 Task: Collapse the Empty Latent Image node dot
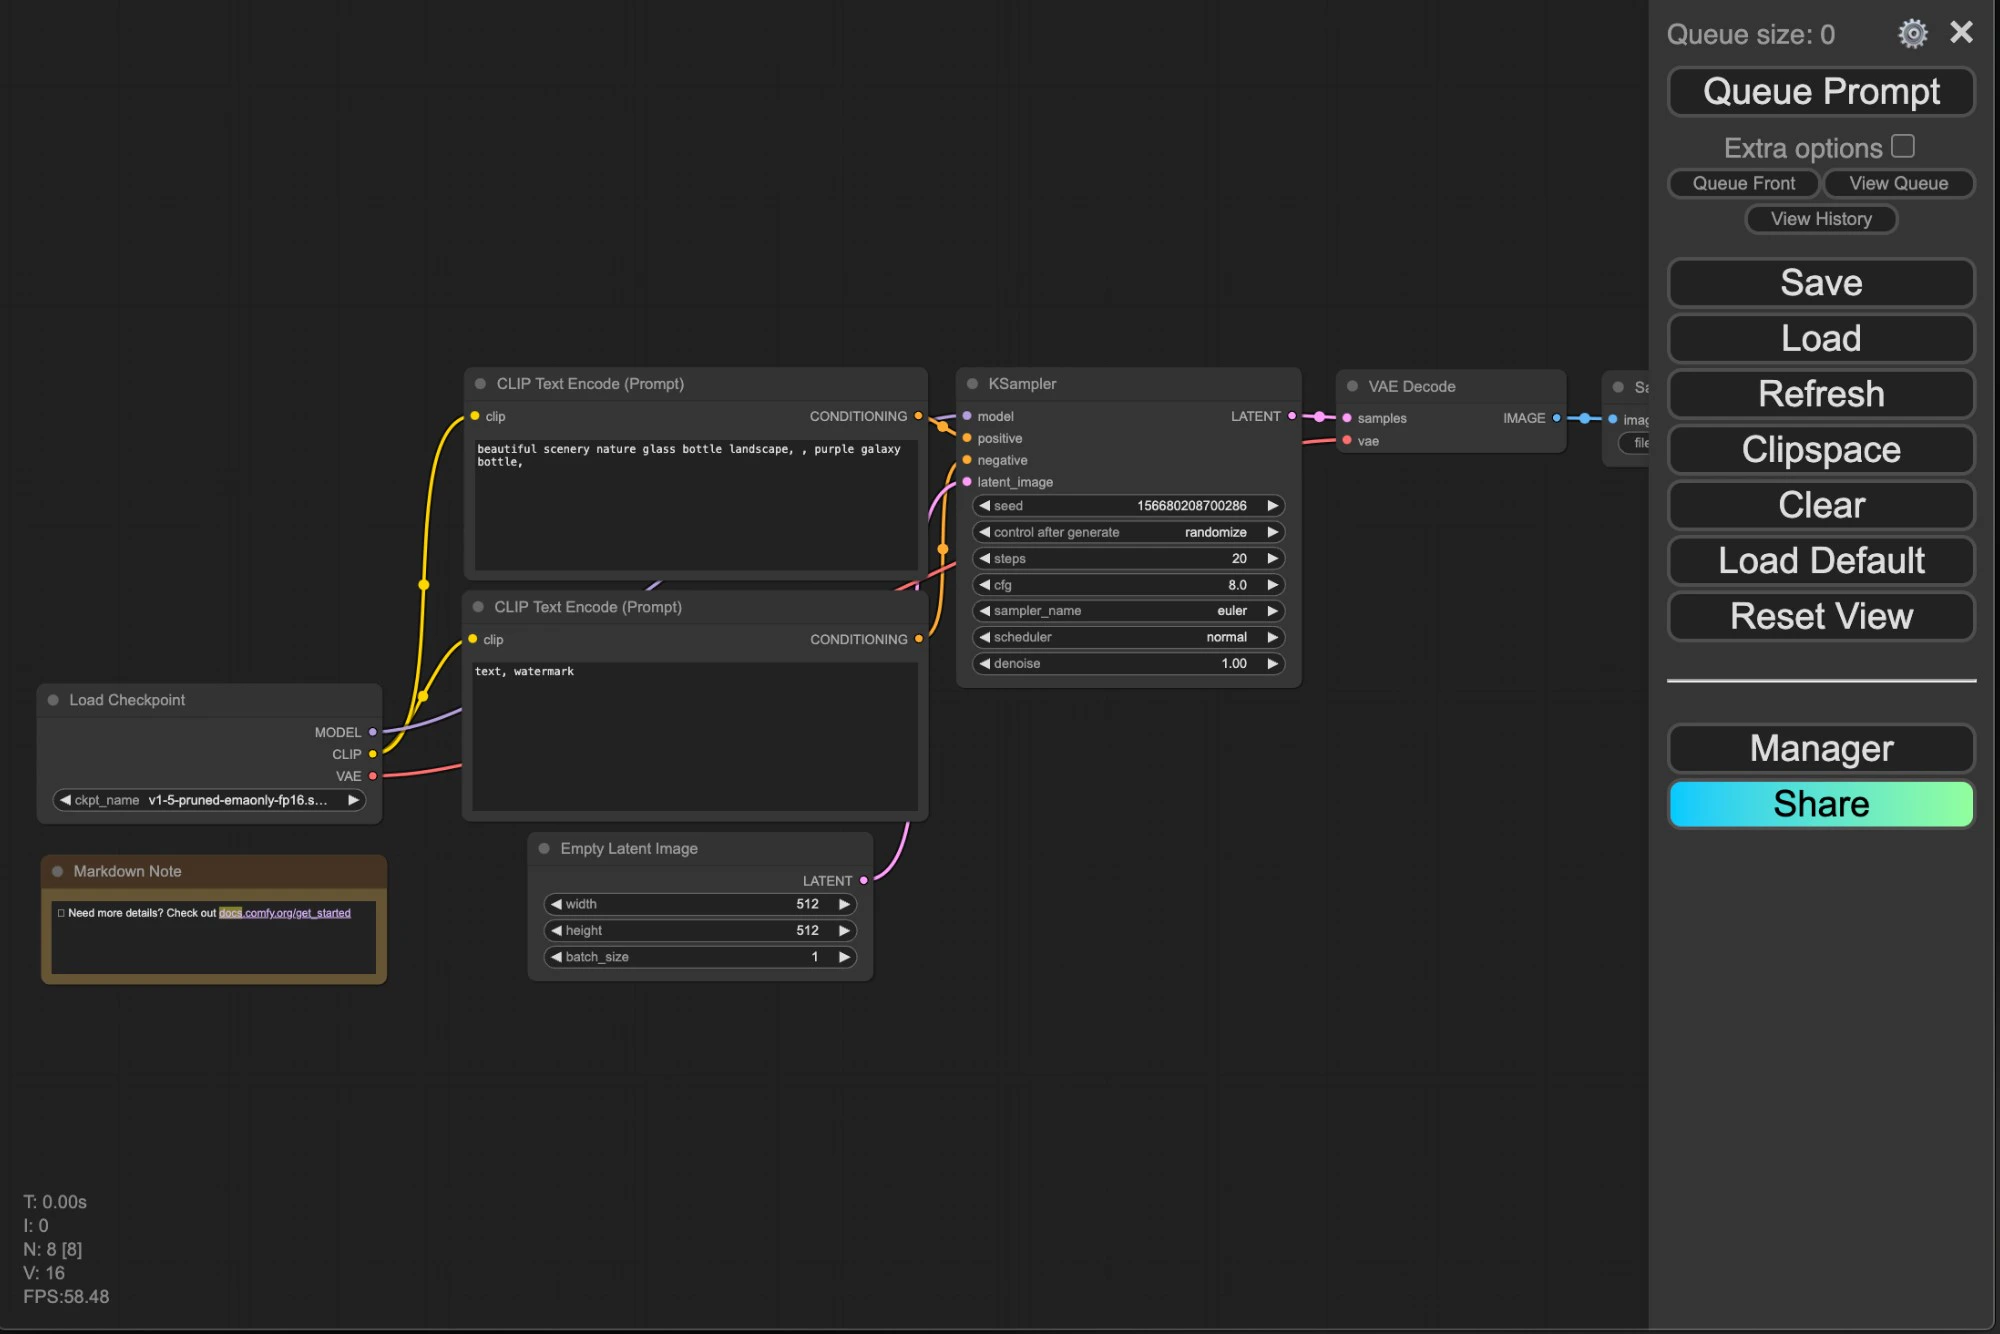pos(545,848)
